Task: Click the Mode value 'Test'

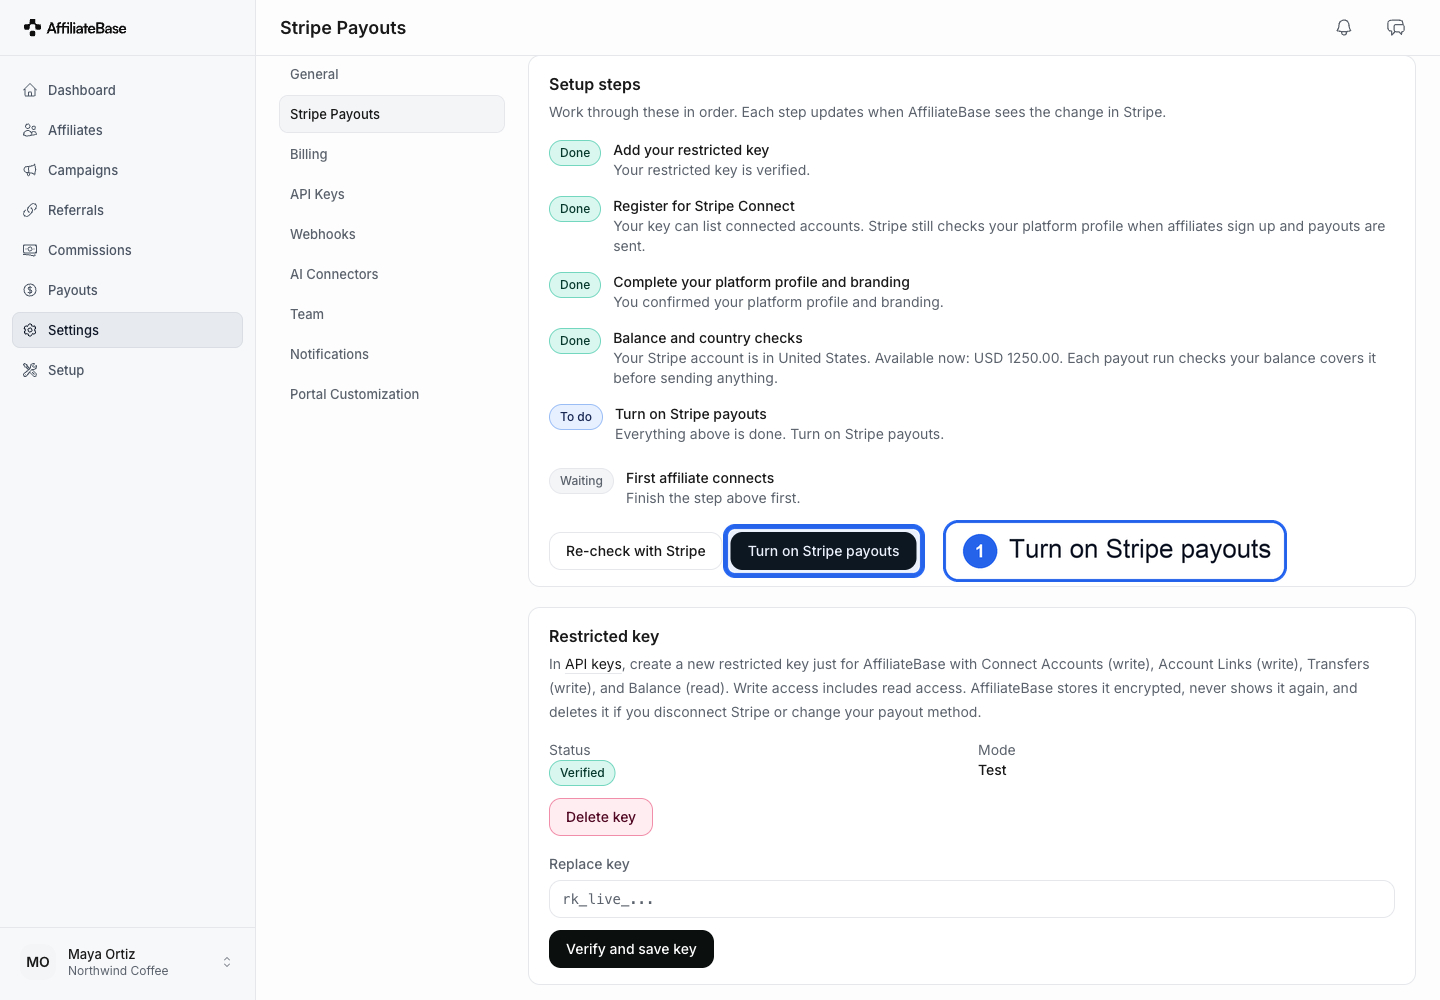Action: [x=992, y=770]
